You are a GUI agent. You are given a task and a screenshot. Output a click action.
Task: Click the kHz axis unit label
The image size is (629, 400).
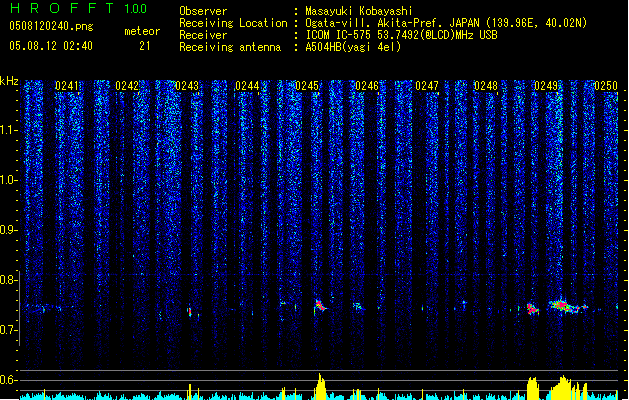[9, 81]
